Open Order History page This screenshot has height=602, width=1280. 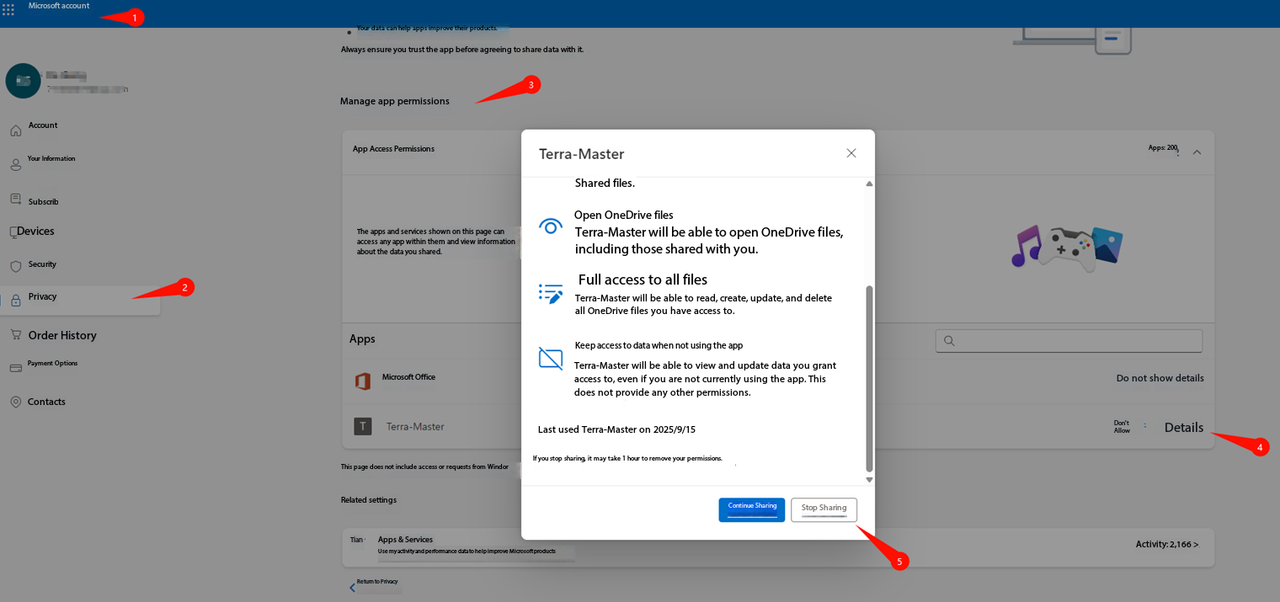(62, 335)
